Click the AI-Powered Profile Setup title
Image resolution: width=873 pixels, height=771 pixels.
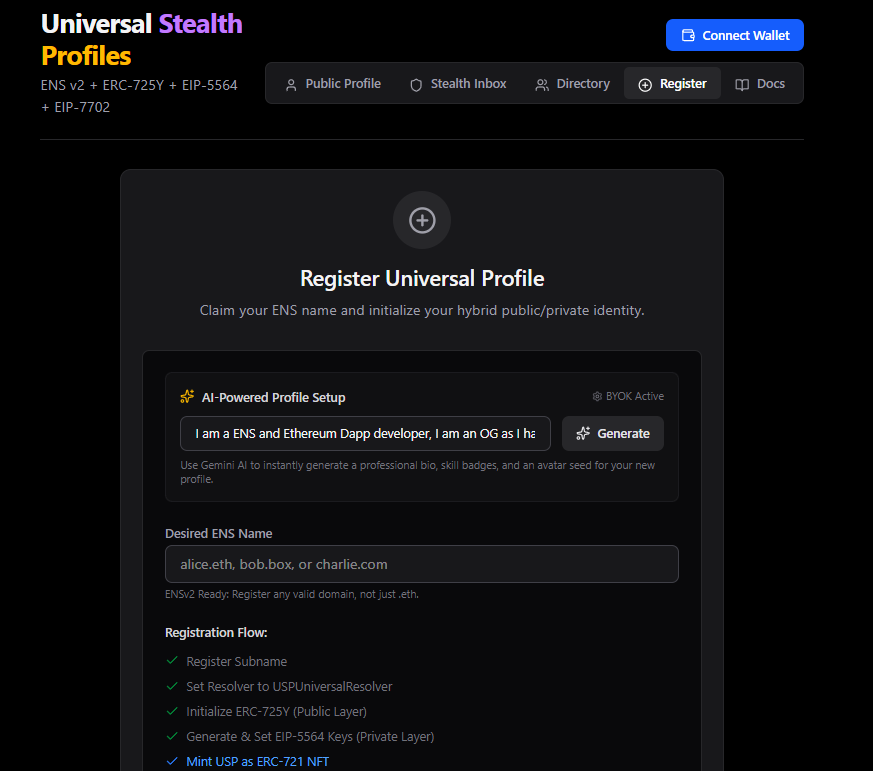(x=273, y=397)
